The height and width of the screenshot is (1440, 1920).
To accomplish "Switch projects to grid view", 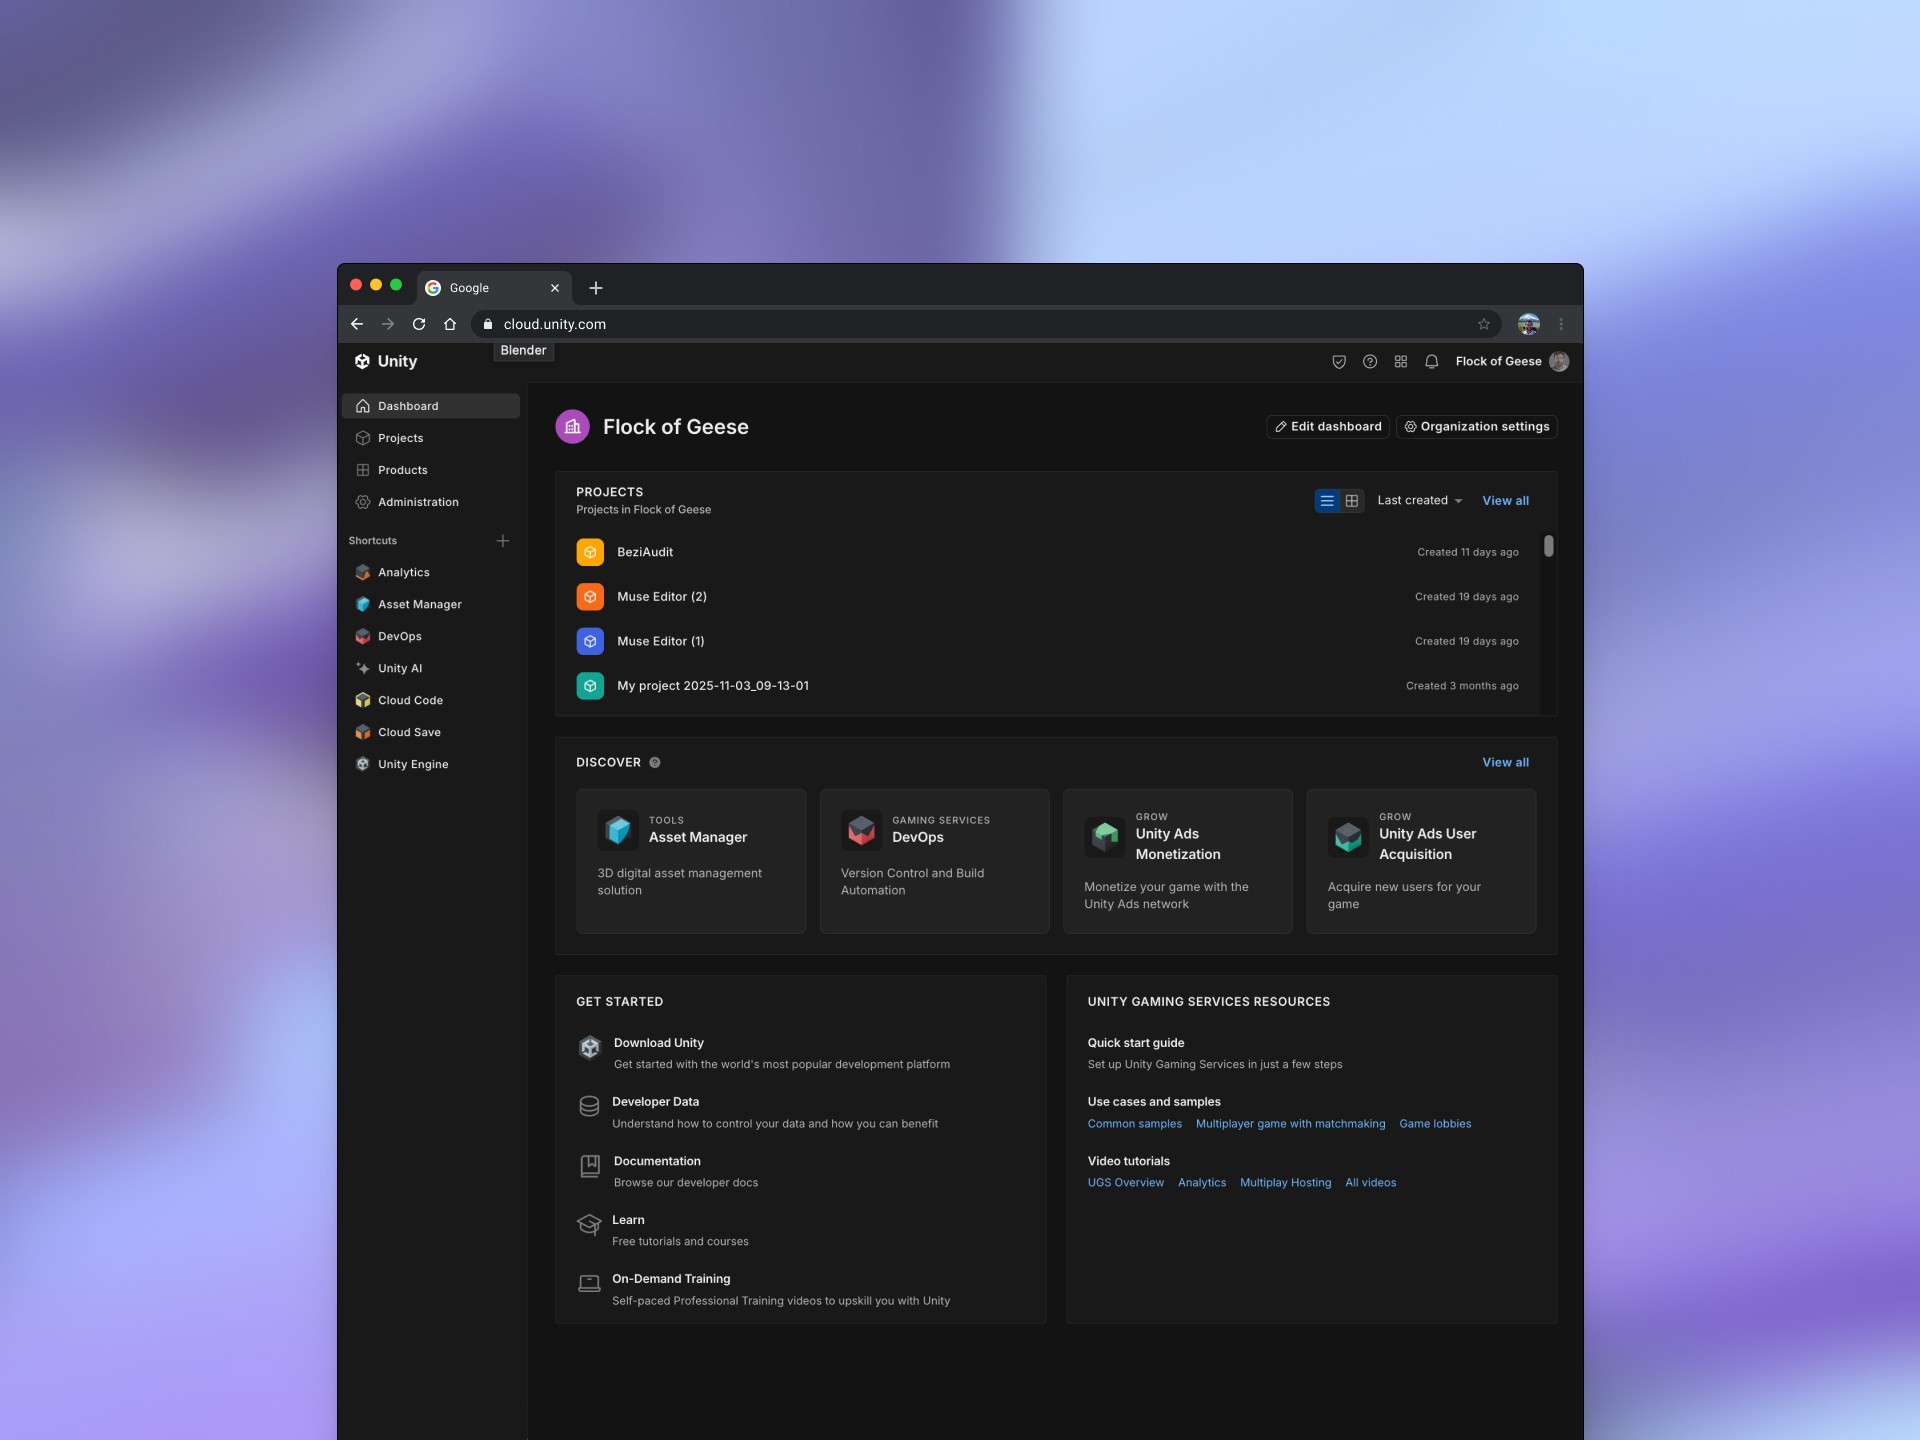I will [x=1352, y=501].
